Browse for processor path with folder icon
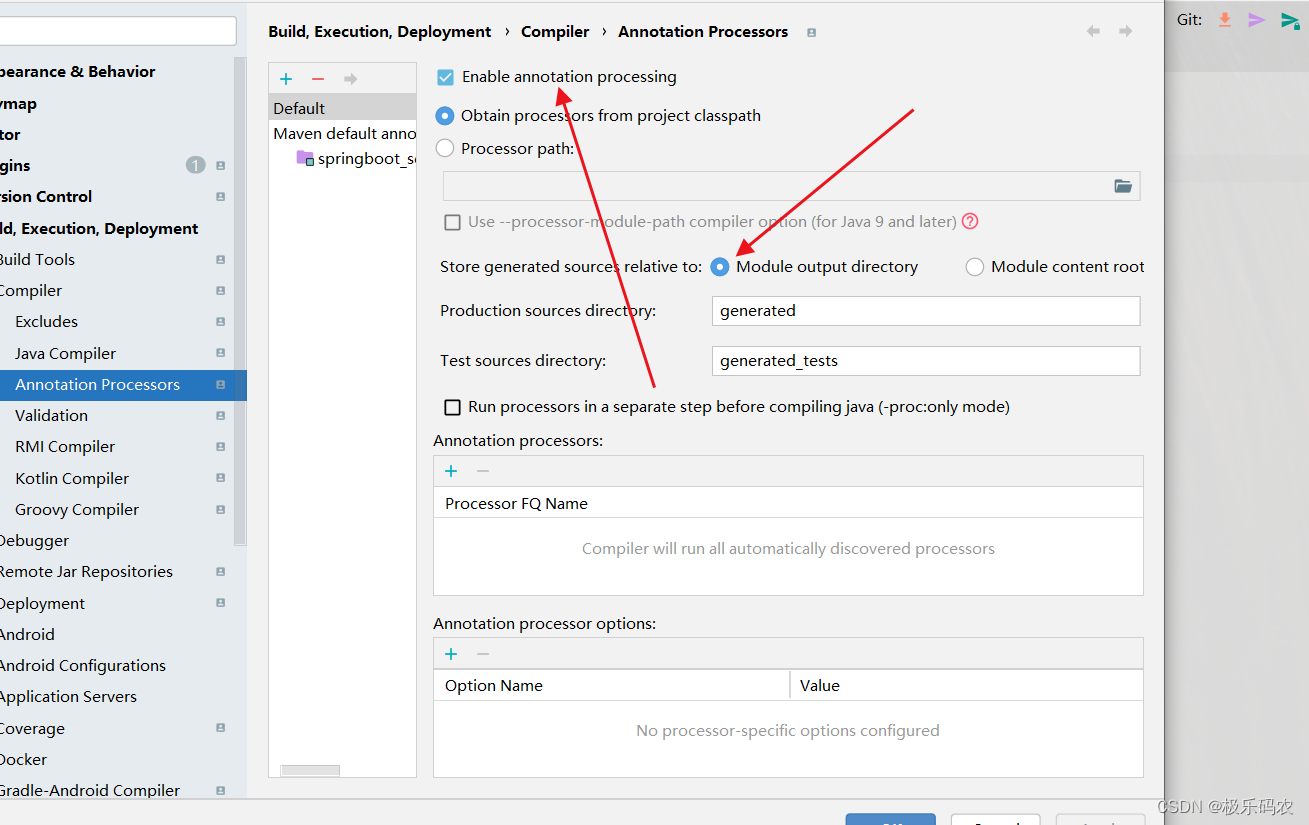 [x=1123, y=186]
